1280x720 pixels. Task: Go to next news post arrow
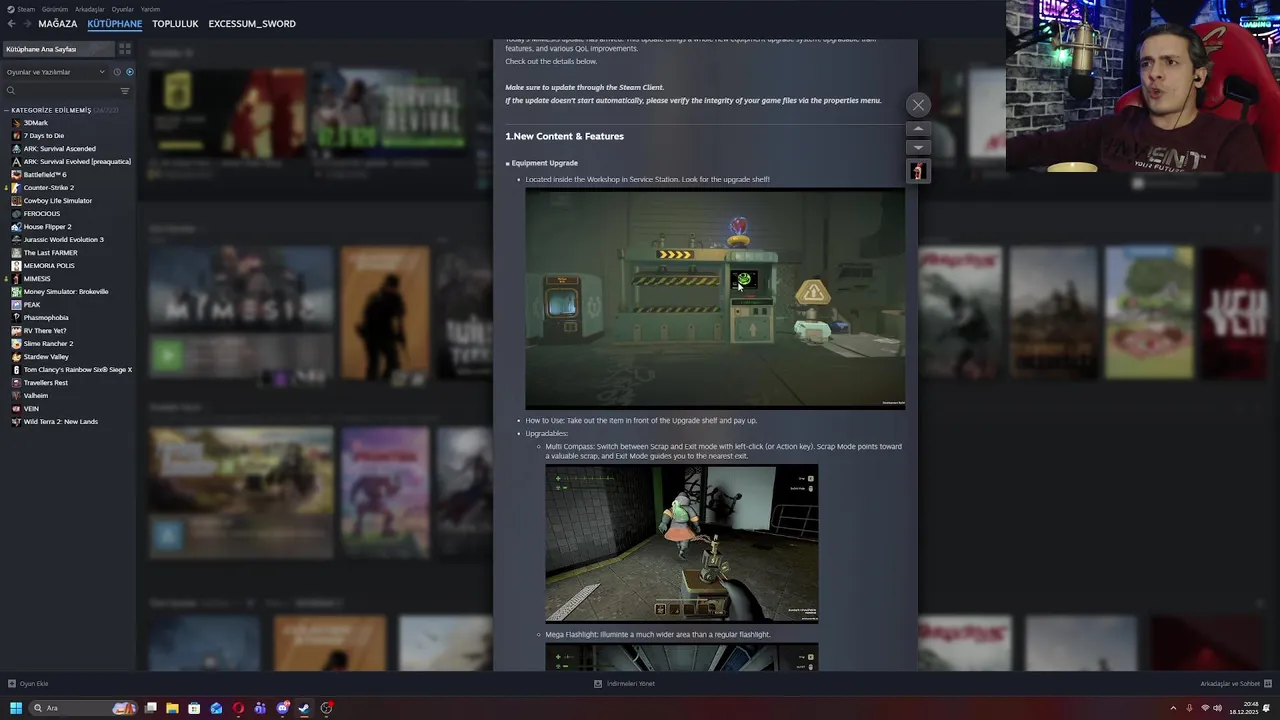pyautogui.click(x=918, y=147)
